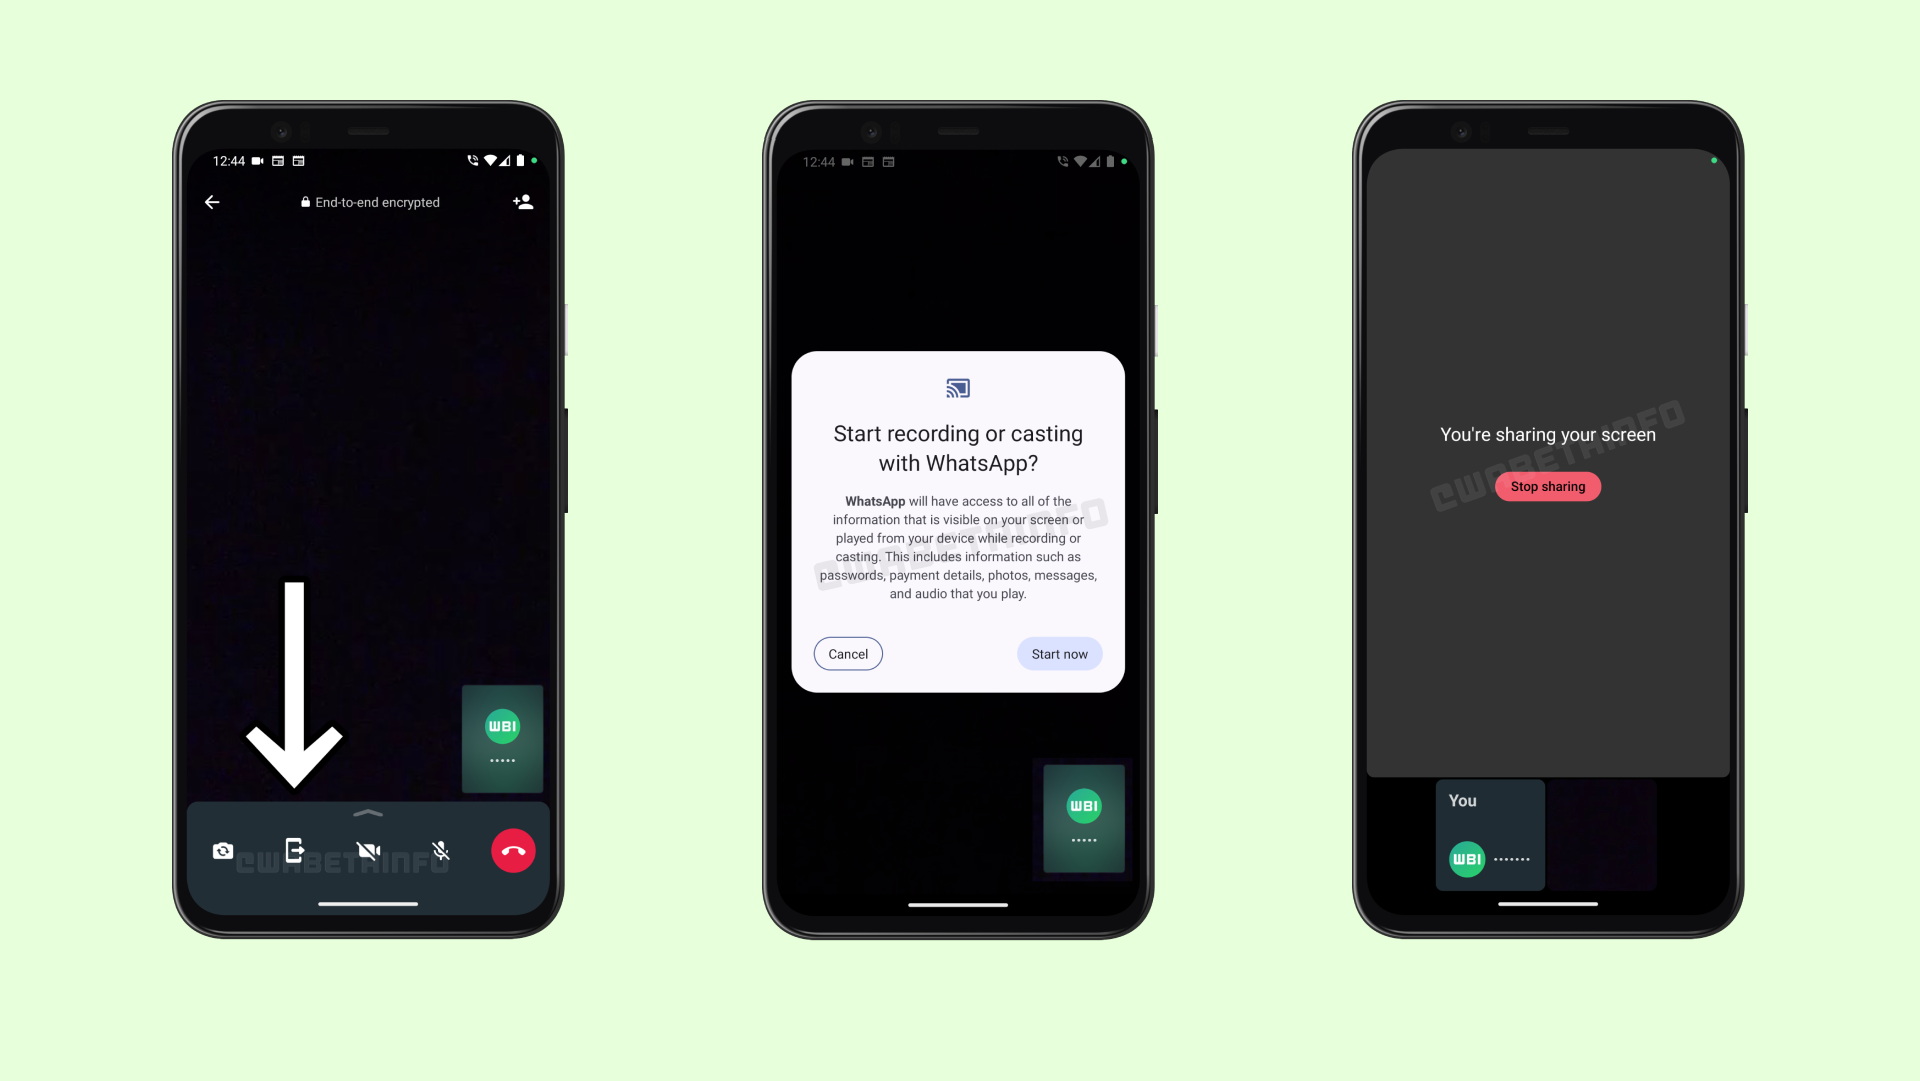Click Start now to begin screen sharing
1920x1081 pixels.
[1059, 654]
